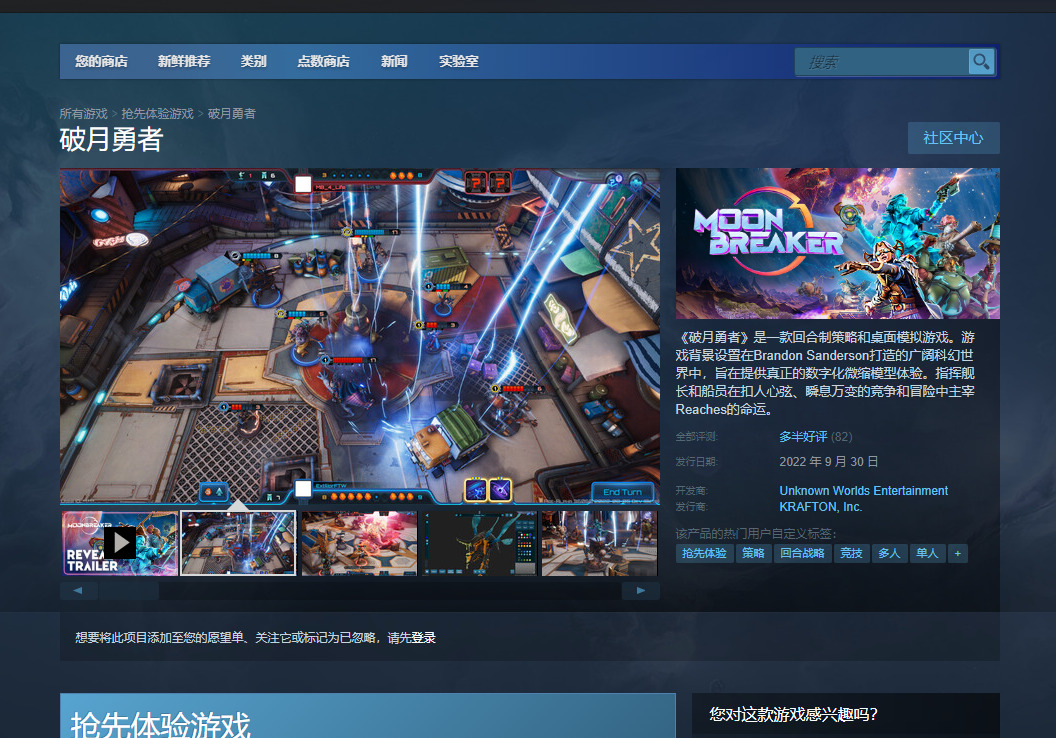This screenshot has width=1056, height=738.
Task: Open the 您的商店 menu
Action: click(x=102, y=61)
